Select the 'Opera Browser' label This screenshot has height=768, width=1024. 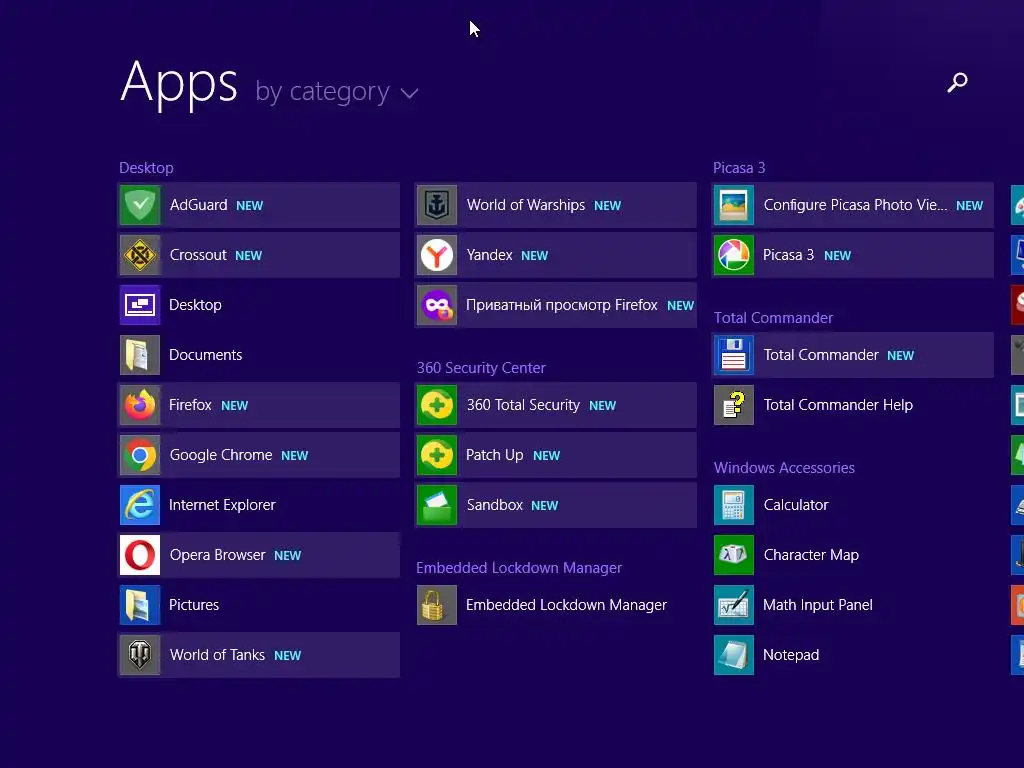click(217, 555)
